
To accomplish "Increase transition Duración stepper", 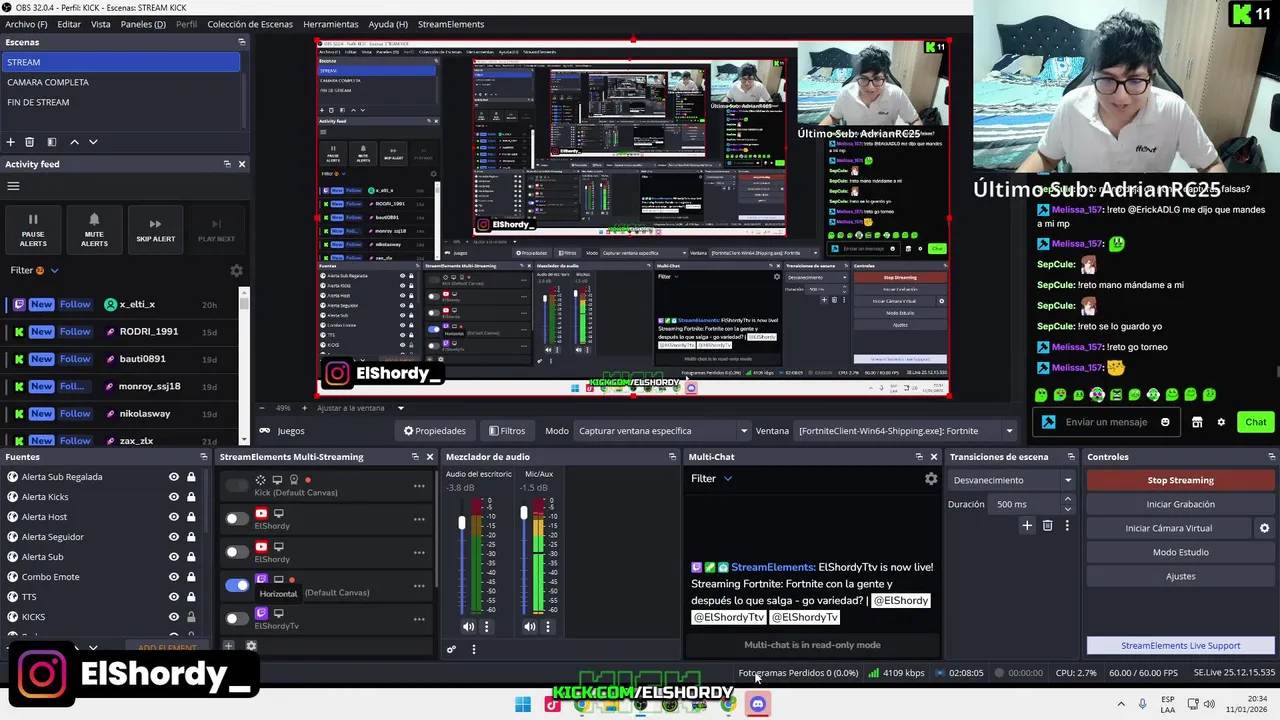I will tap(1067, 501).
